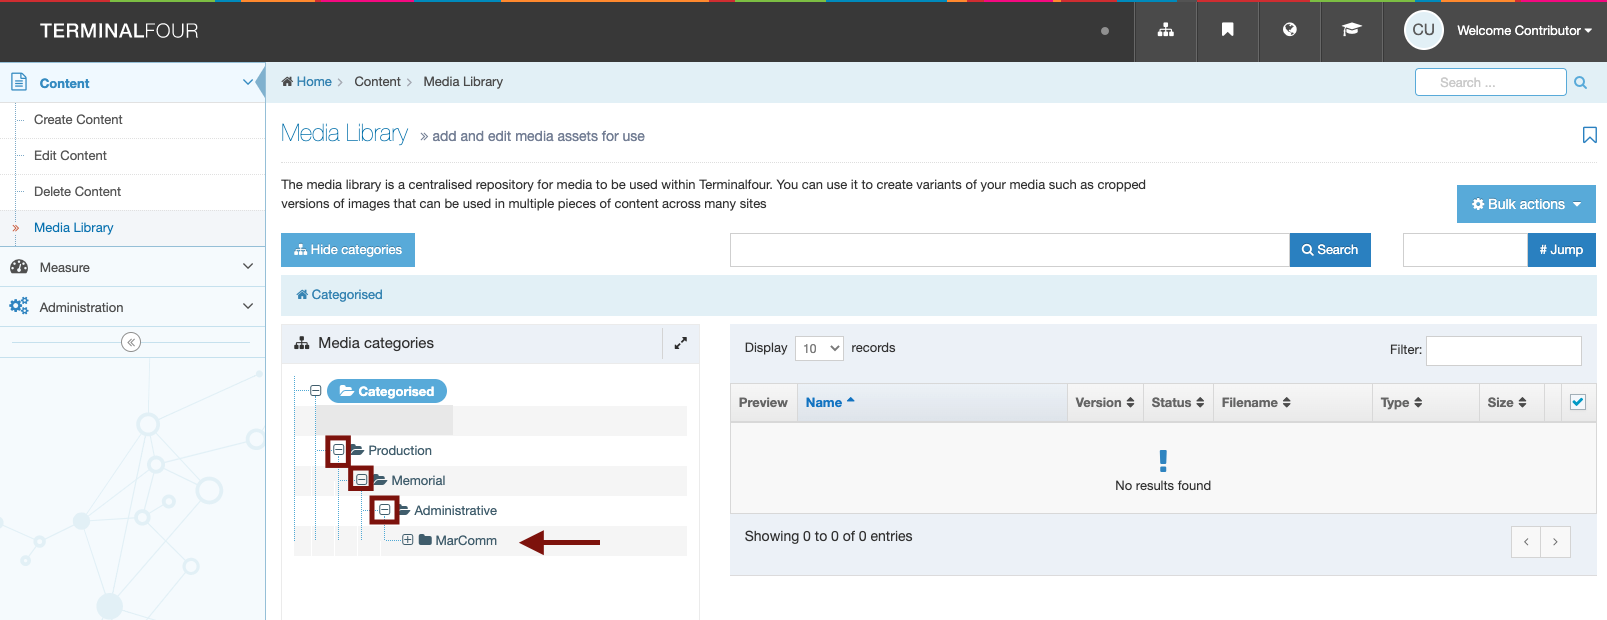
Task: Open Create Content in sidebar
Action: pos(78,120)
